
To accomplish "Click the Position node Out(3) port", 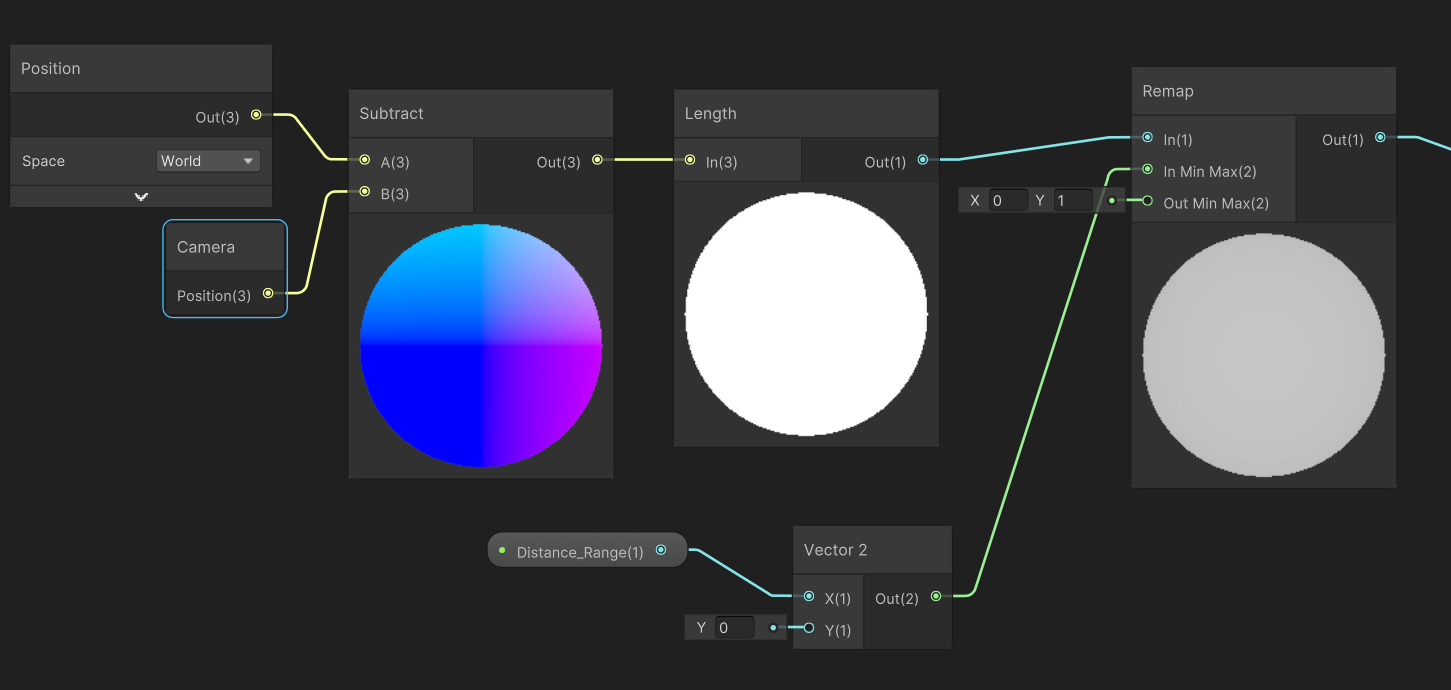I will (x=256, y=115).
